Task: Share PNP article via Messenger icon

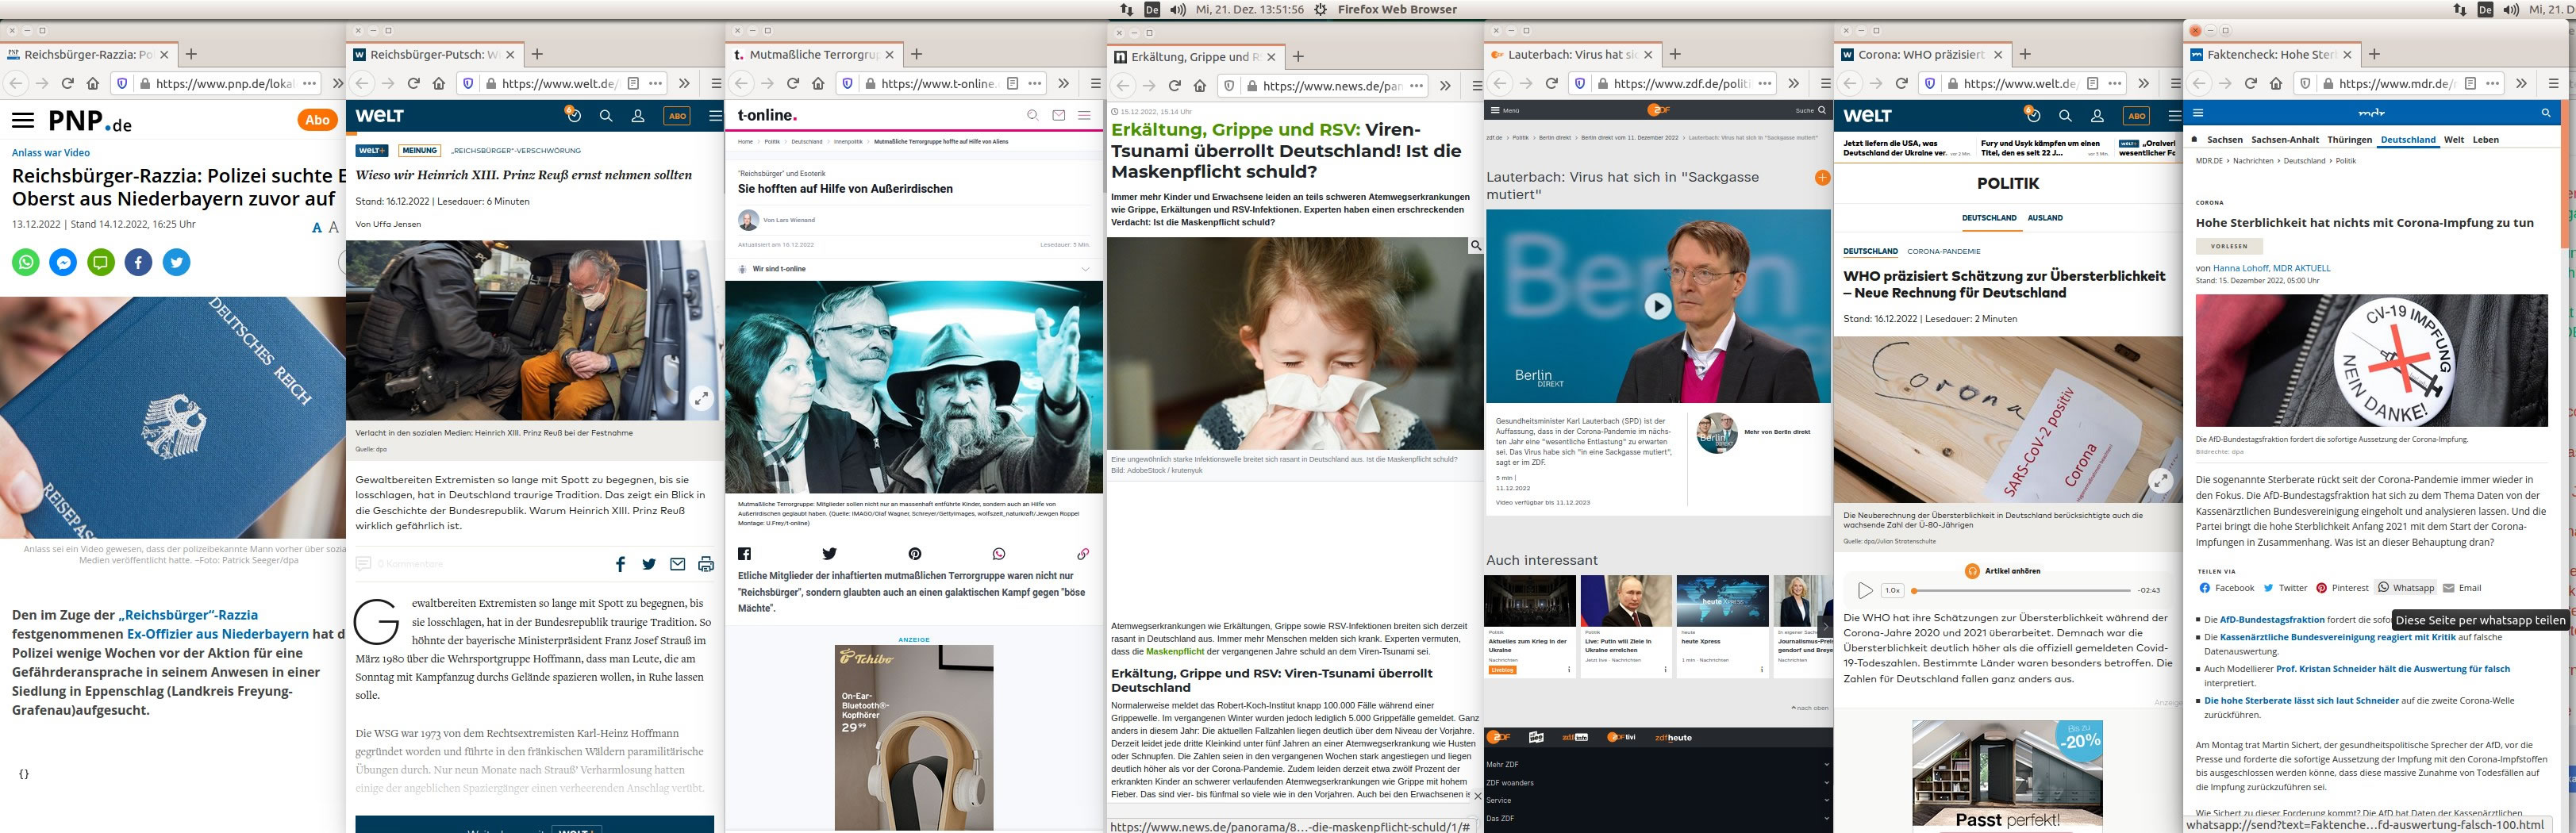Action: click(x=63, y=262)
